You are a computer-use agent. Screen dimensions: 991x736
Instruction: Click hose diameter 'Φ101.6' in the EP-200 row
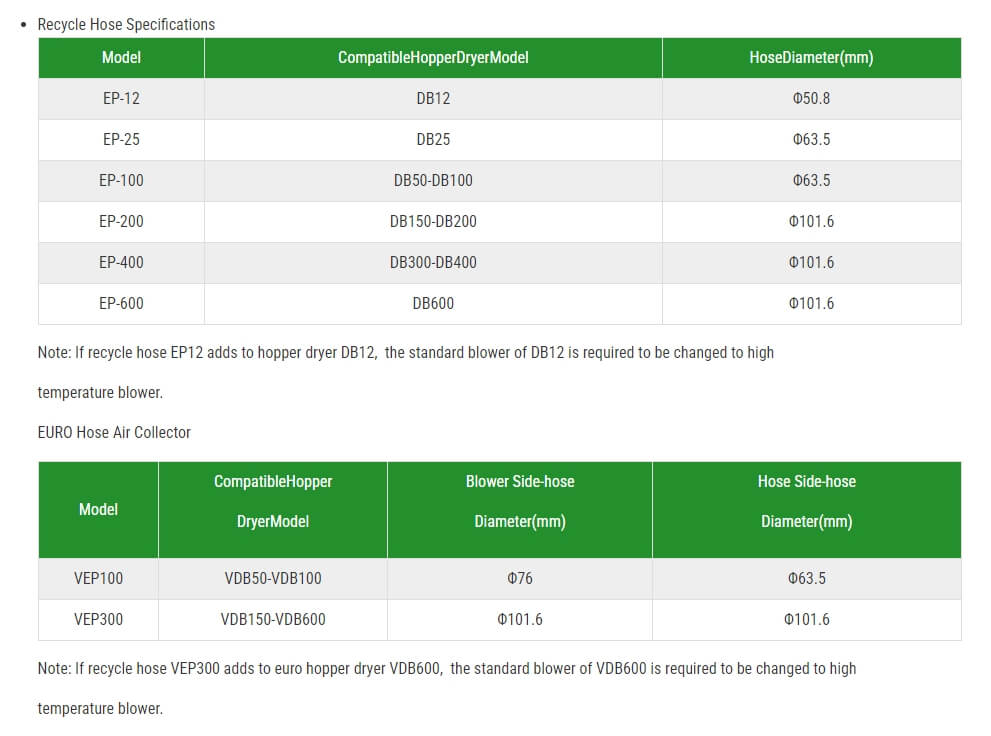coord(812,222)
